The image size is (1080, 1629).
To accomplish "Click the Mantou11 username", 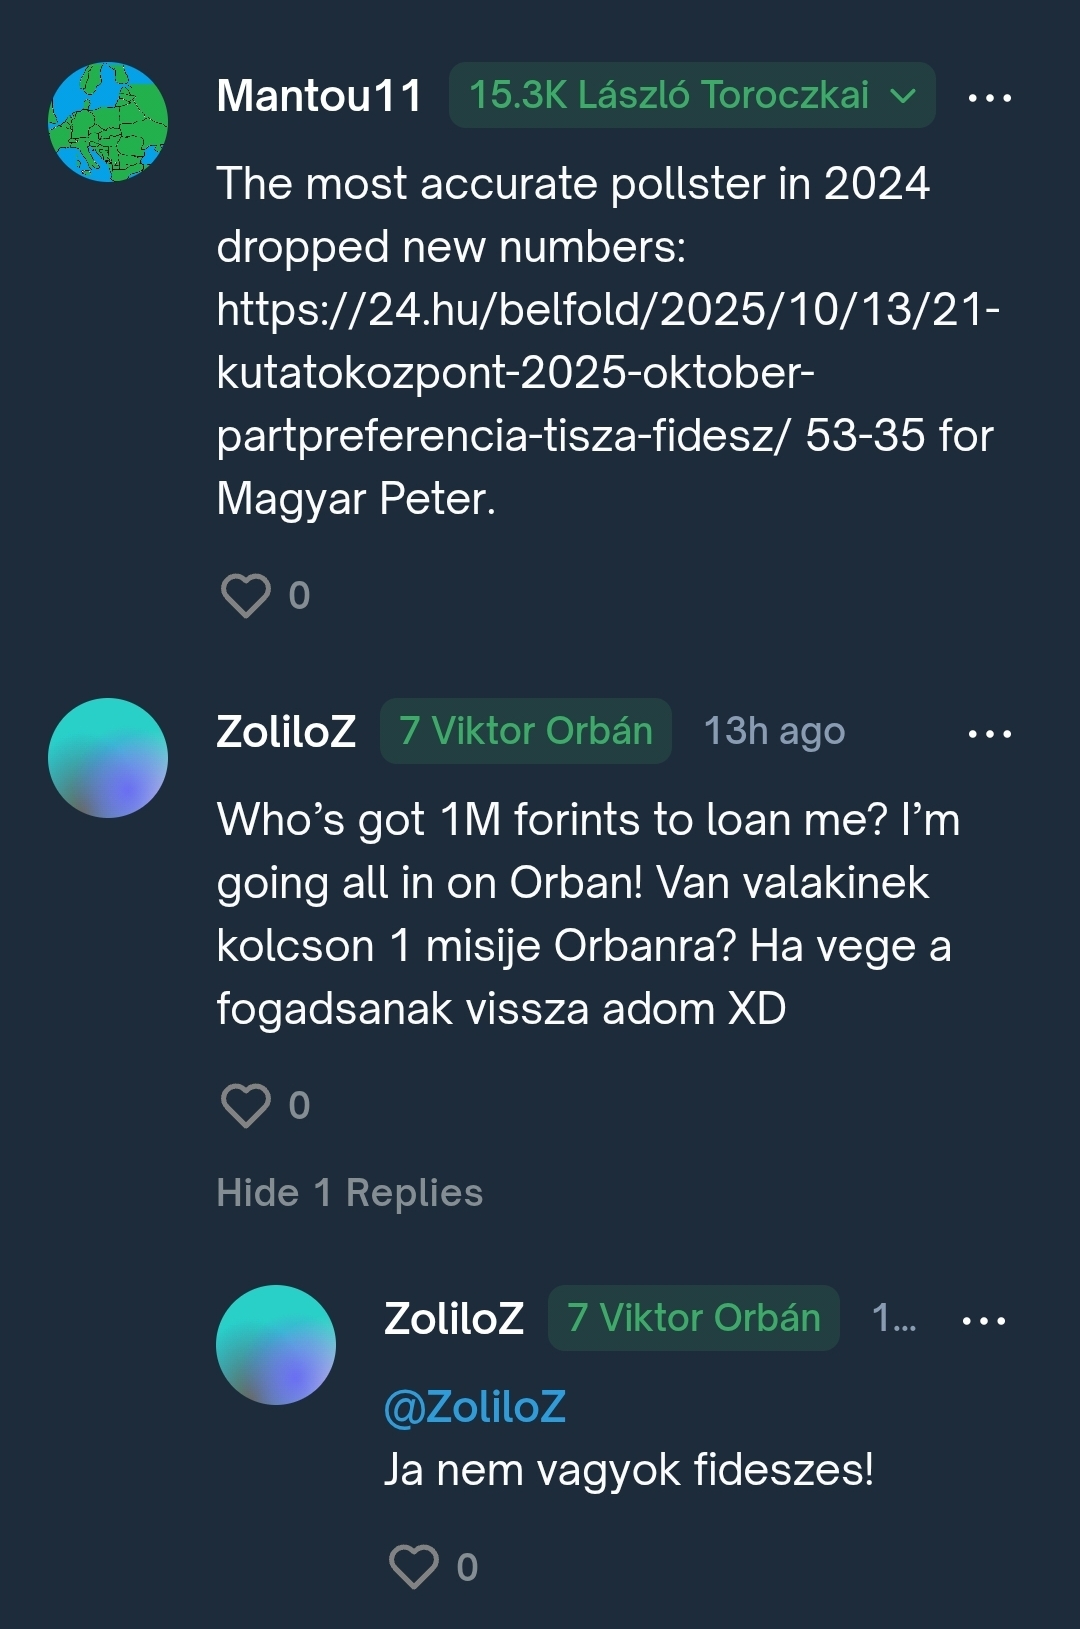I will click(x=319, y=96).
